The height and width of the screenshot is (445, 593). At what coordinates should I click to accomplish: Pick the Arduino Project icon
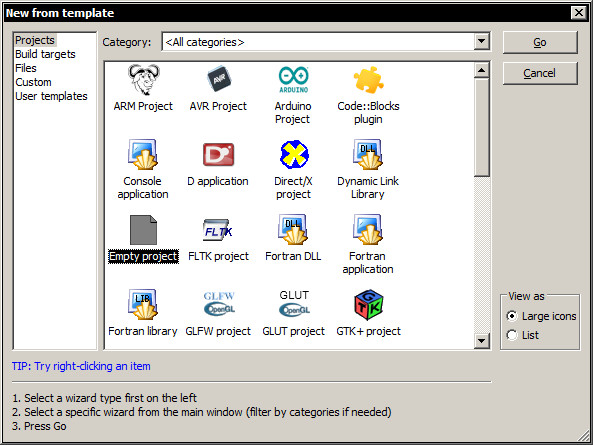293,80
